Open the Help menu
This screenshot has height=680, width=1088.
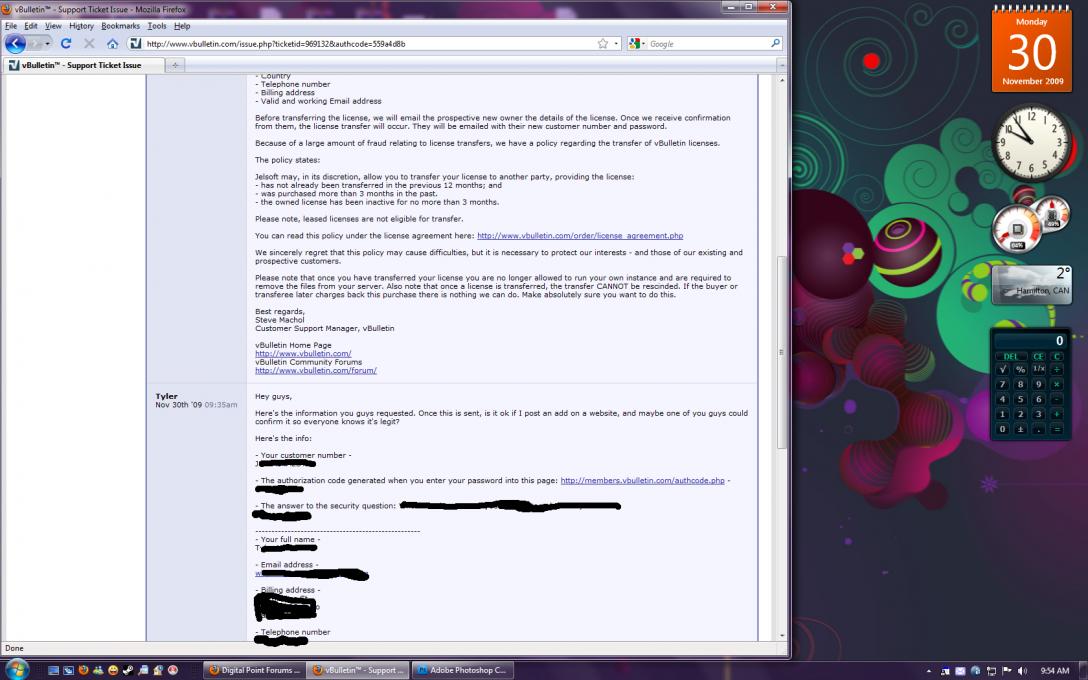pyautogui.click(x=182, y=26)
